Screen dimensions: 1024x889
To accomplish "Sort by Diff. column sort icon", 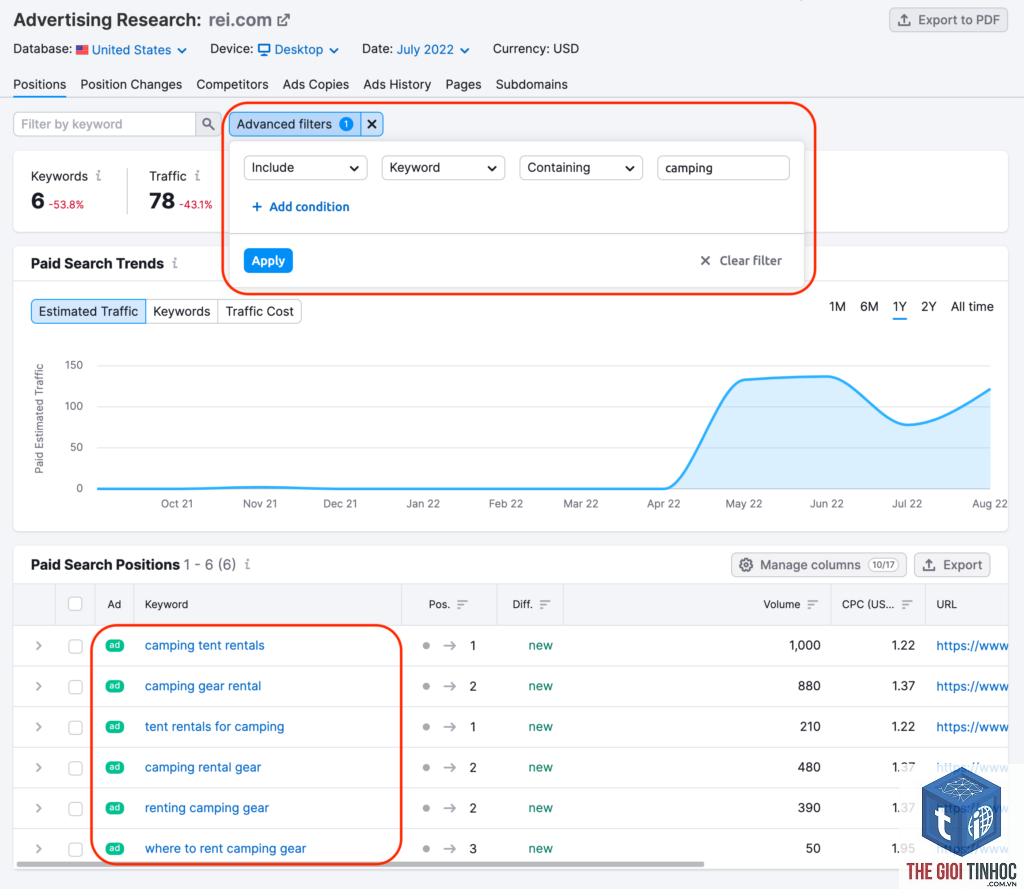I will [x=545, y=604].
